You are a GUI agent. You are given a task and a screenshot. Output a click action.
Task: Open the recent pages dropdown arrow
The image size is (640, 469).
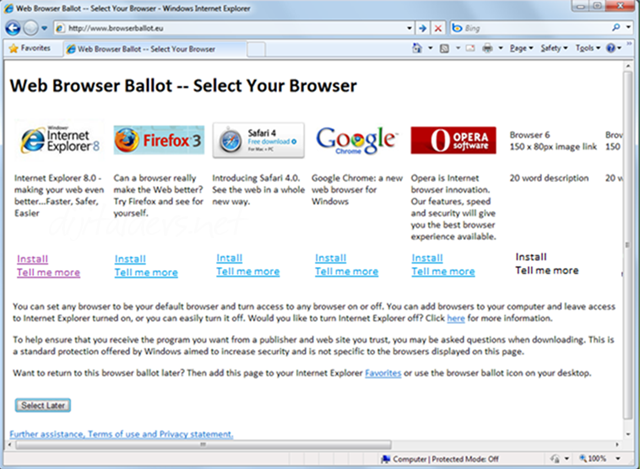point(44,28)
